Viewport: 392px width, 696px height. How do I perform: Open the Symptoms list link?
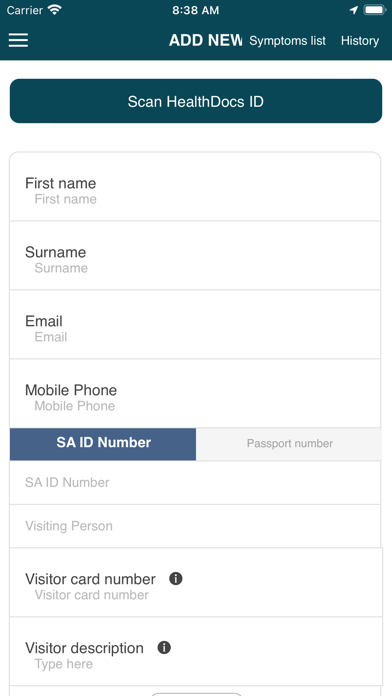[x=287, y=41]
